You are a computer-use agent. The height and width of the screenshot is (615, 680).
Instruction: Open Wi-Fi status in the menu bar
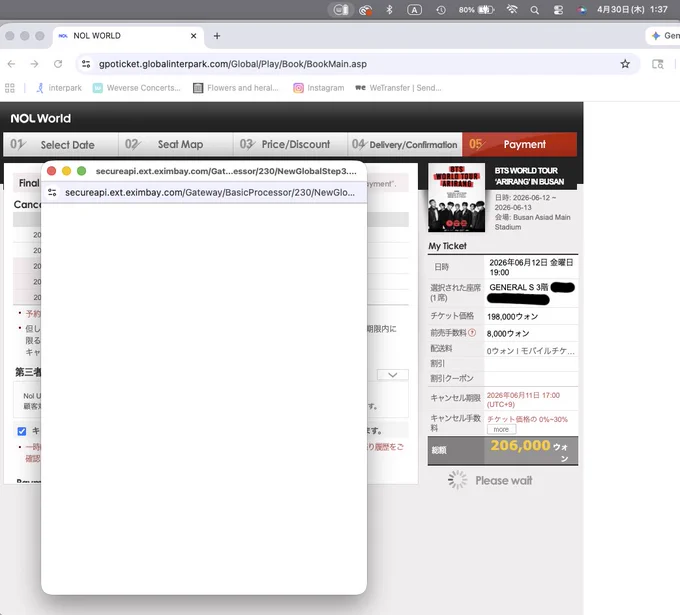click(x=512, y=10)
